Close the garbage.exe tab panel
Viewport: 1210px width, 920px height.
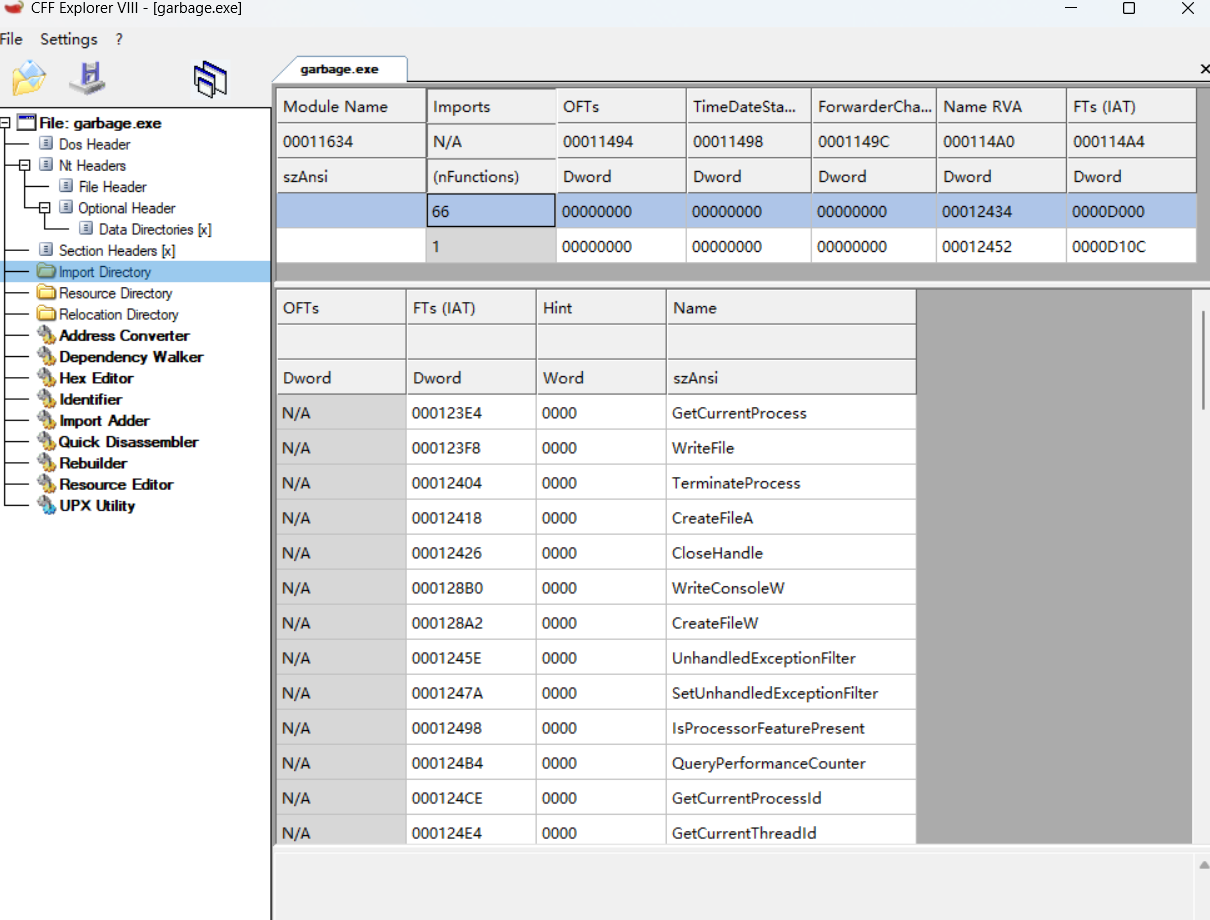coord(1204,69)
